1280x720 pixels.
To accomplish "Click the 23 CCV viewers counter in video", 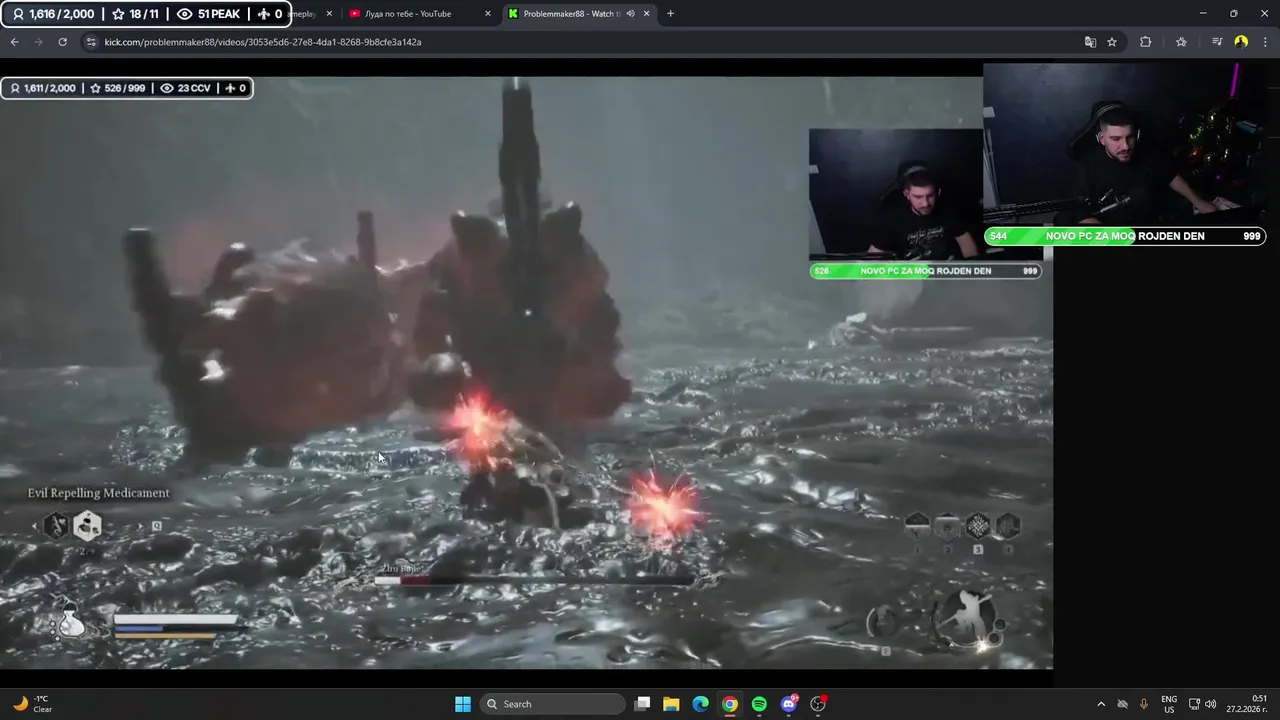I will (186, 88).
